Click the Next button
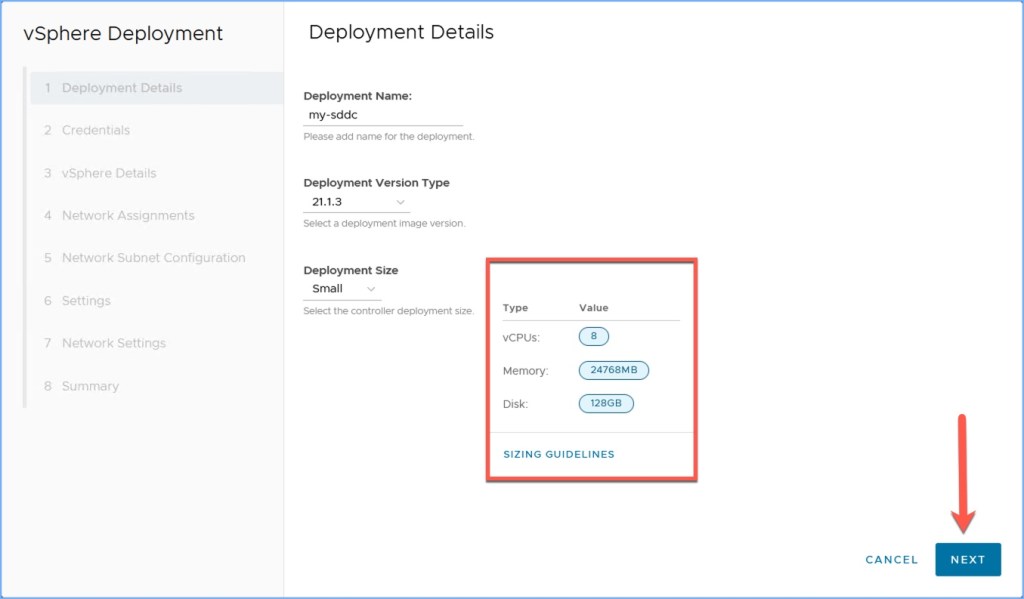 click(x=967, y=560)
